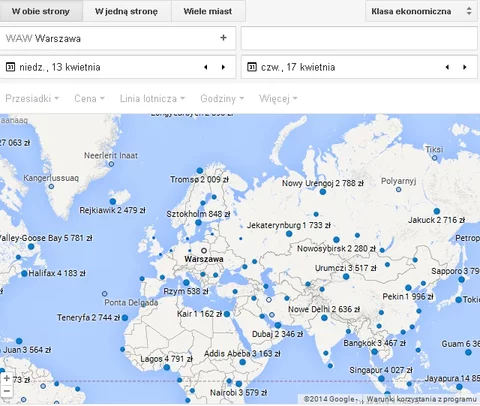Click the Polyarnyj hollow marker
This screenshot has height=406, width=480.
pyautogui.click(x=398, y=189)
